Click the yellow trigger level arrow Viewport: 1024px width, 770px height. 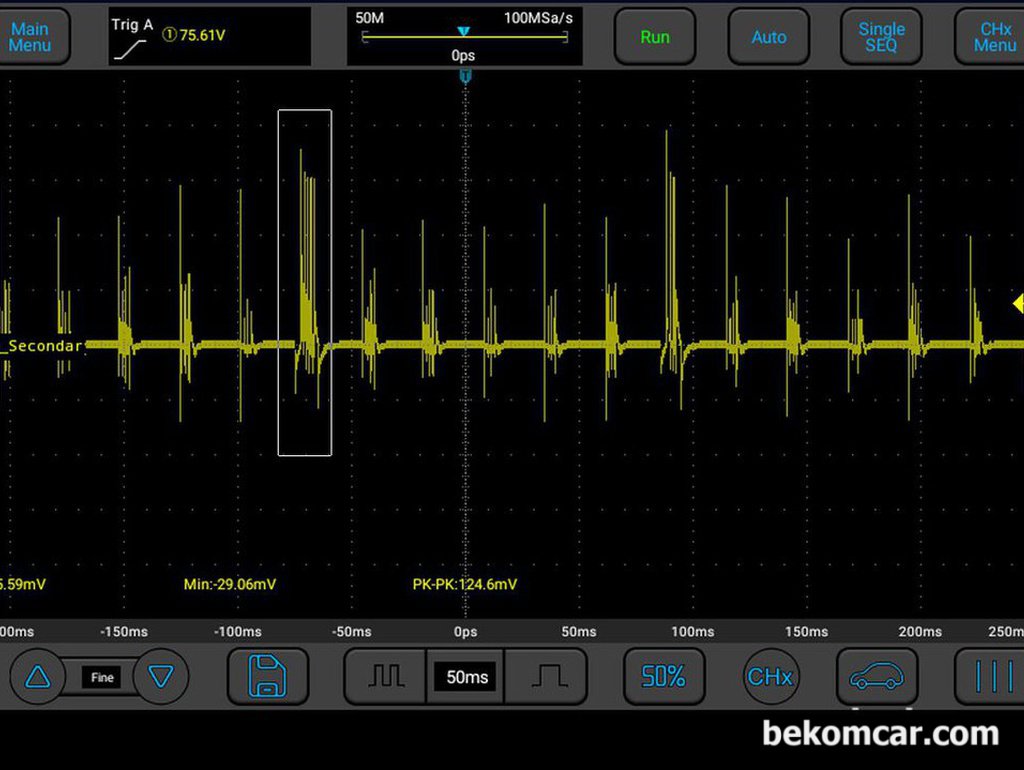(x=1017, y=303)
